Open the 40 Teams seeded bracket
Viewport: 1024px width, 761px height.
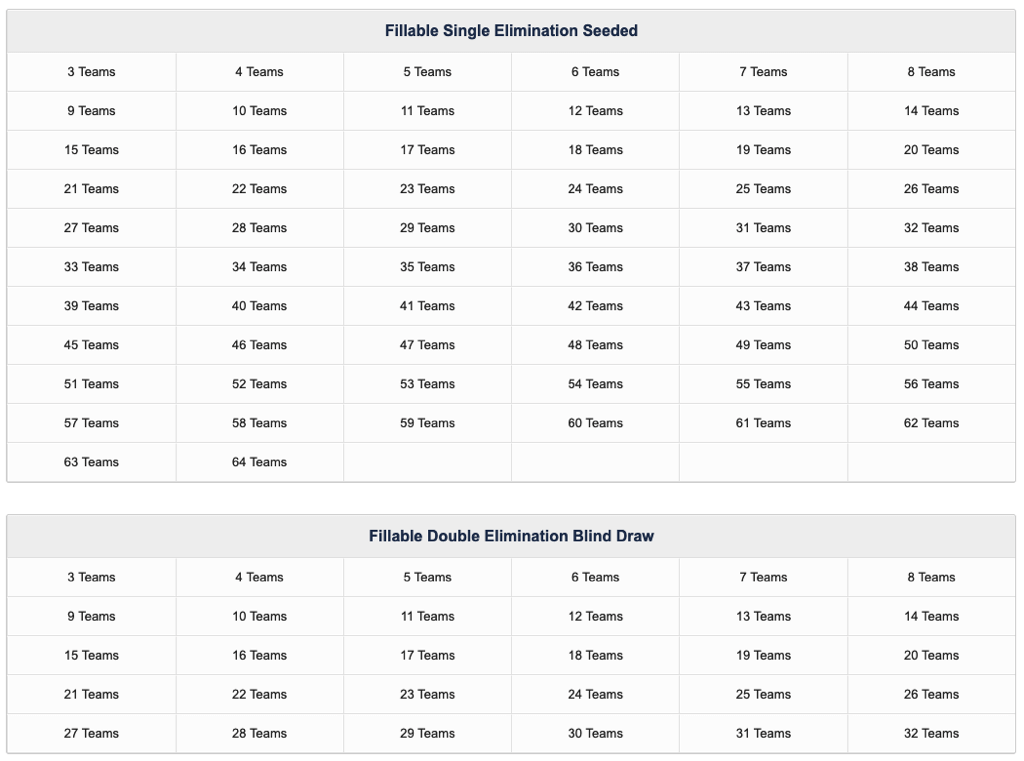[259, 305]
